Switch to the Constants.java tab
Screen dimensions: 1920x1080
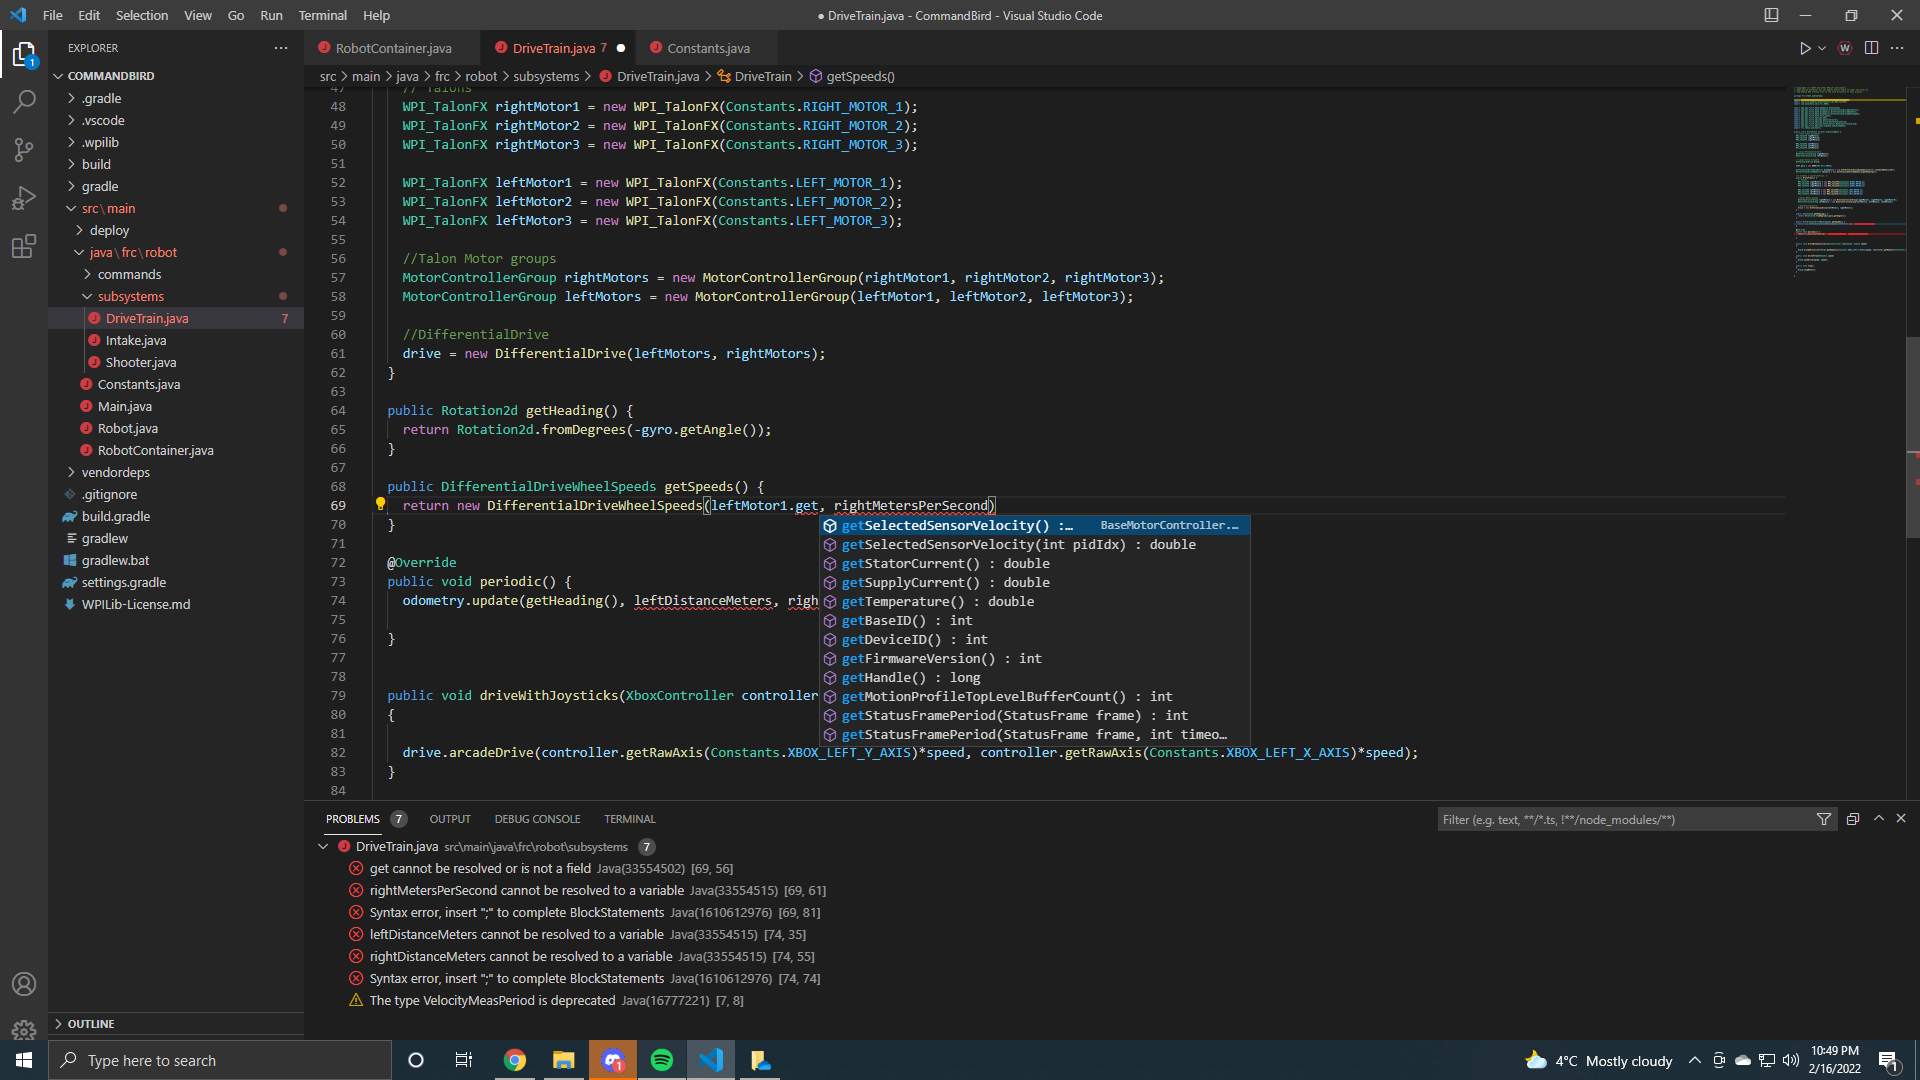coord(705,47)
